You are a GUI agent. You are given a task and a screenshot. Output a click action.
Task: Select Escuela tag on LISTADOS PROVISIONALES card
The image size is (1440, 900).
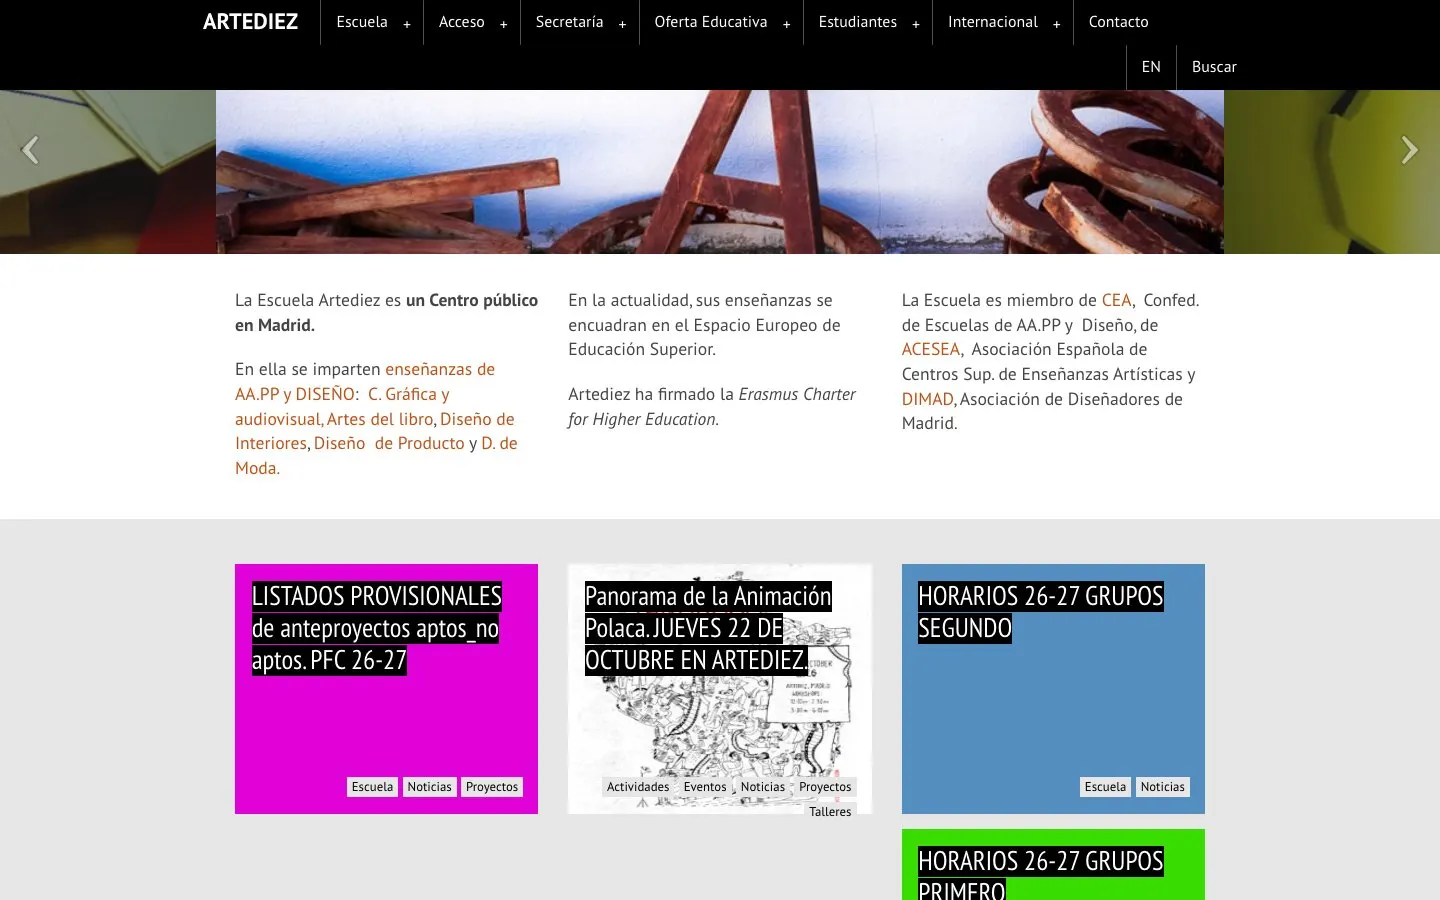click(x=372, y=787)
